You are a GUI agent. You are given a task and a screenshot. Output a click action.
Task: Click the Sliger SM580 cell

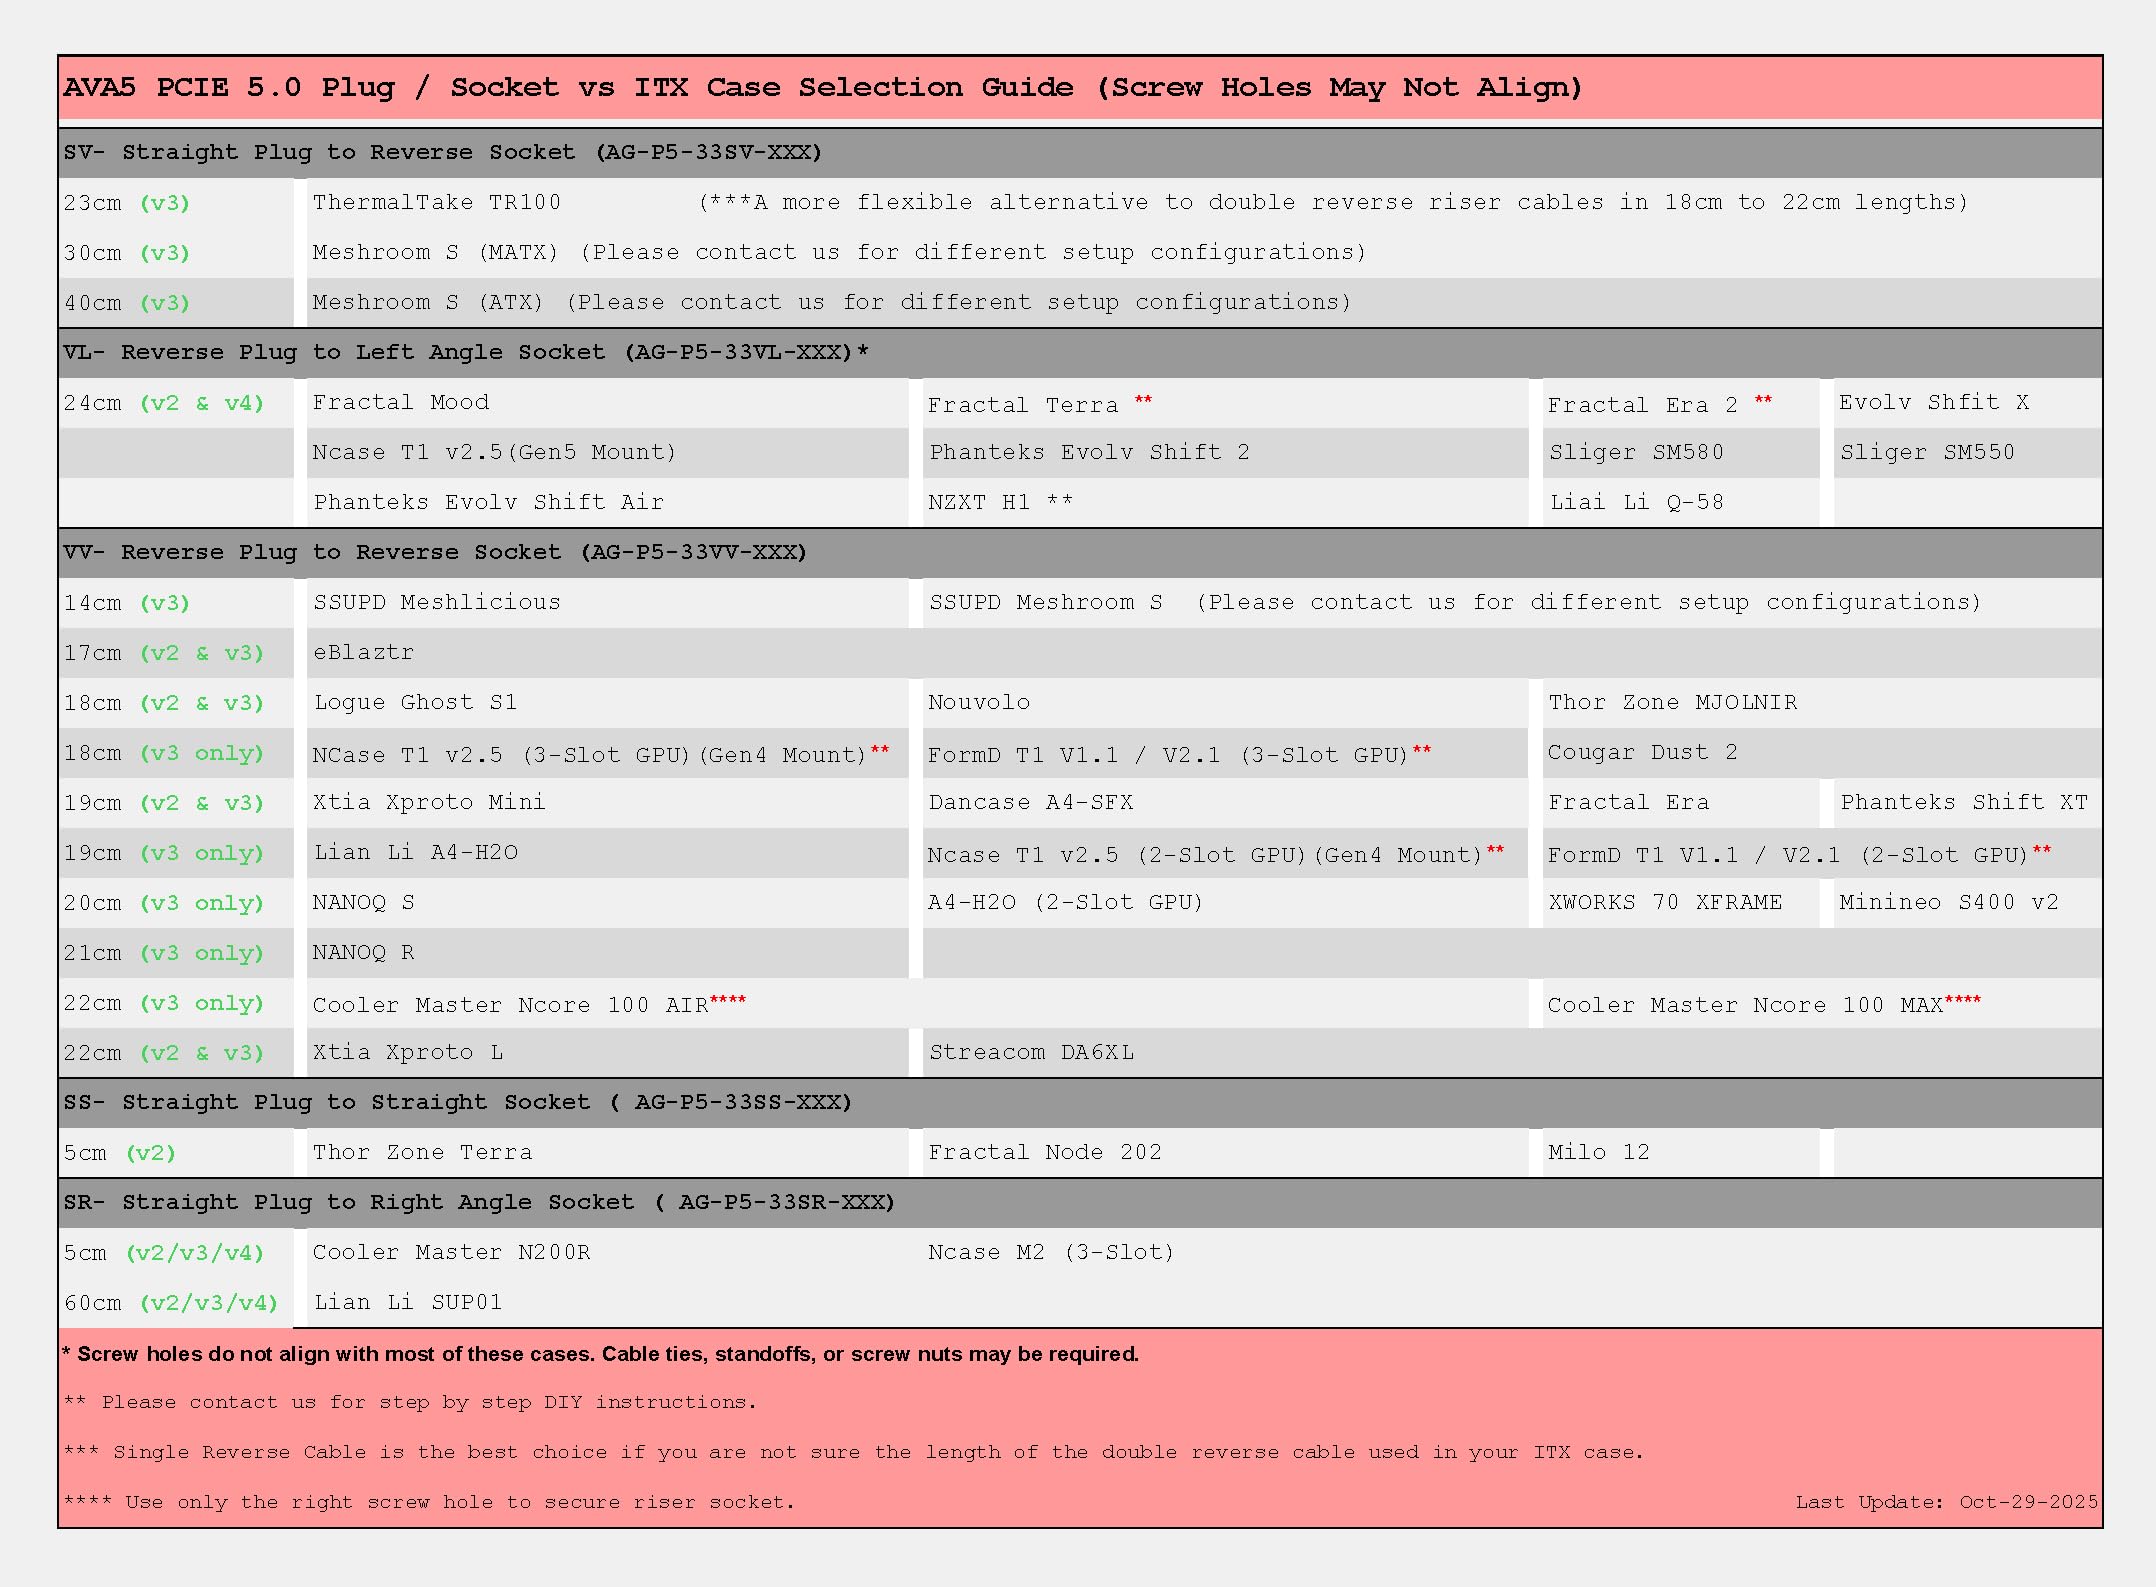click(1636, 452)
